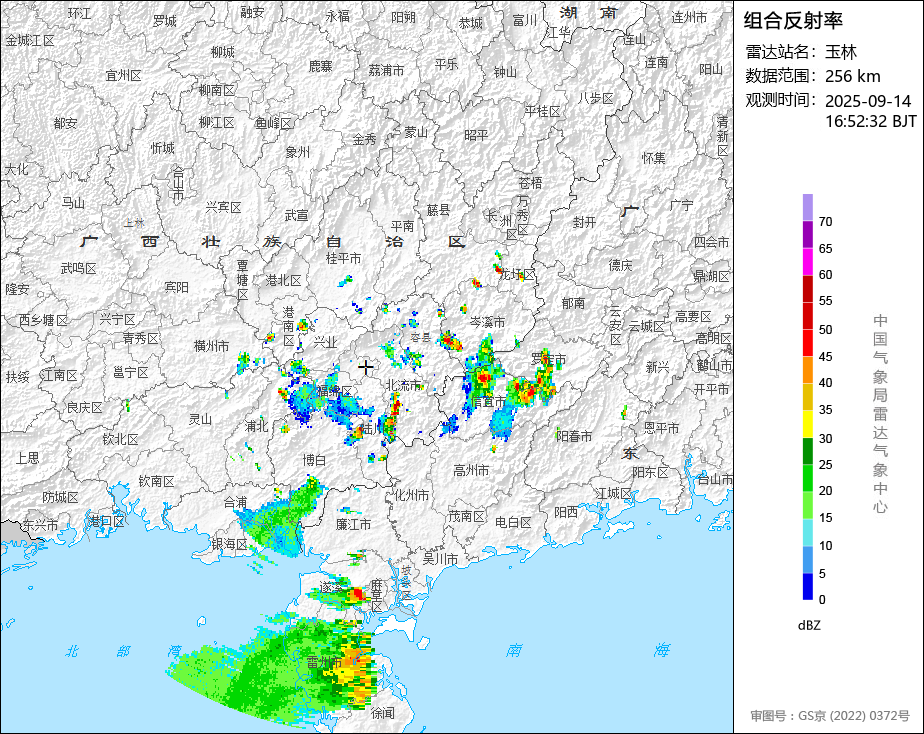
Task: Click the legend value 0
Action: (822, 600)
